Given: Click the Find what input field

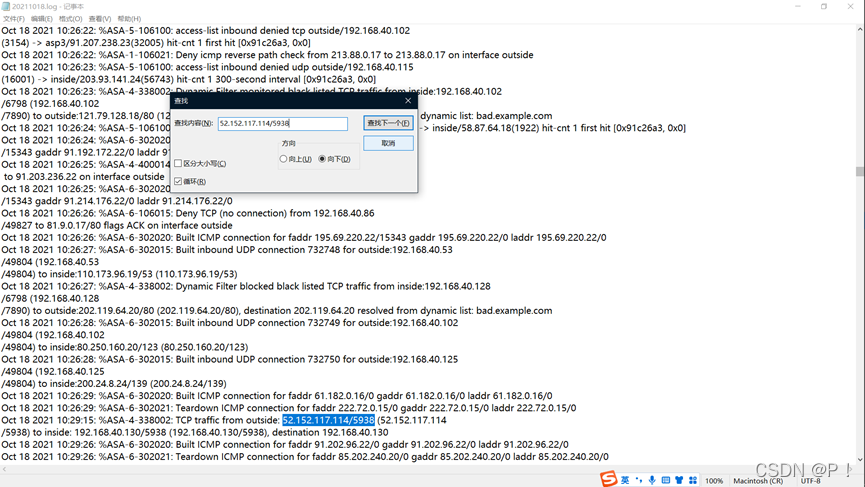Looking at the screenshot, I should coord(282,124).
